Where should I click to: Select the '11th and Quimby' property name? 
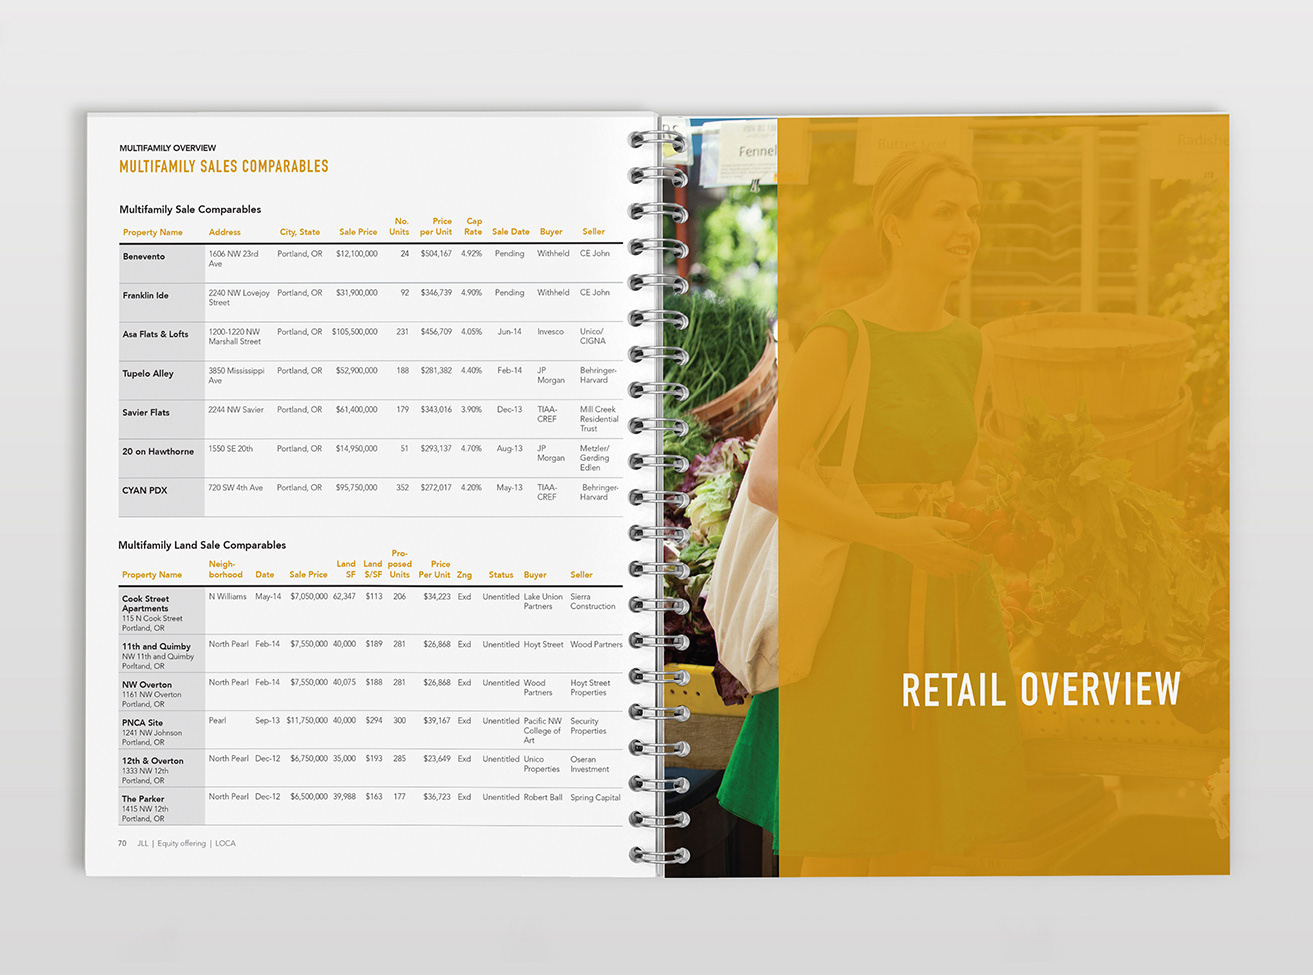pos(156,647)
